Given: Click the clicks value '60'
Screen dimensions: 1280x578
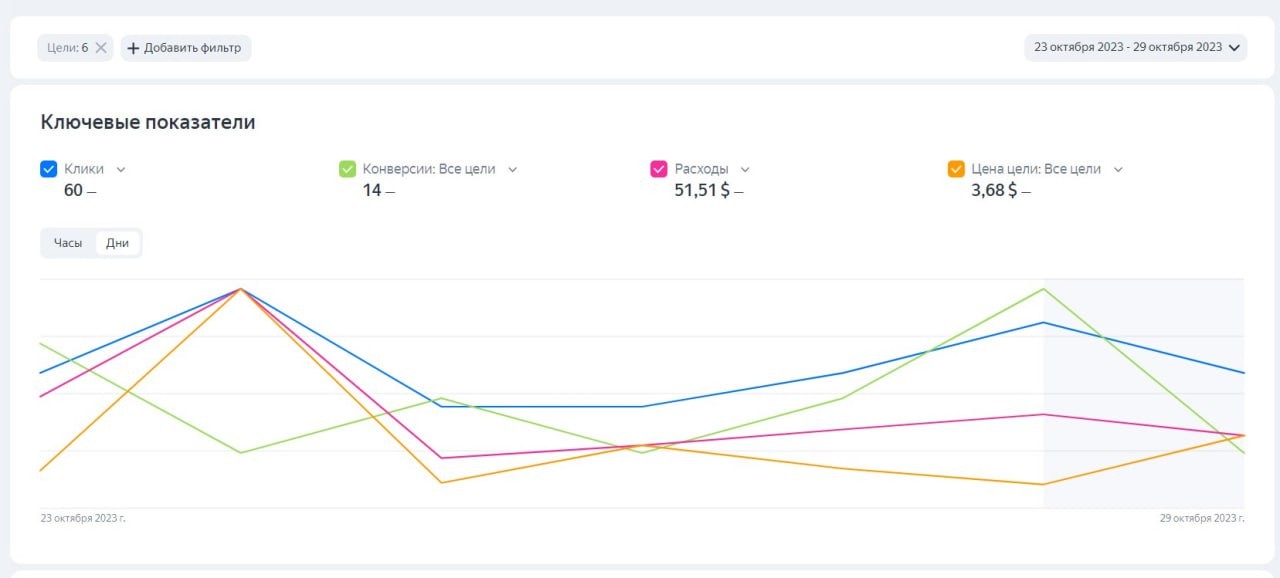Looking at the screenshot, I should click(x=73, y=190).
